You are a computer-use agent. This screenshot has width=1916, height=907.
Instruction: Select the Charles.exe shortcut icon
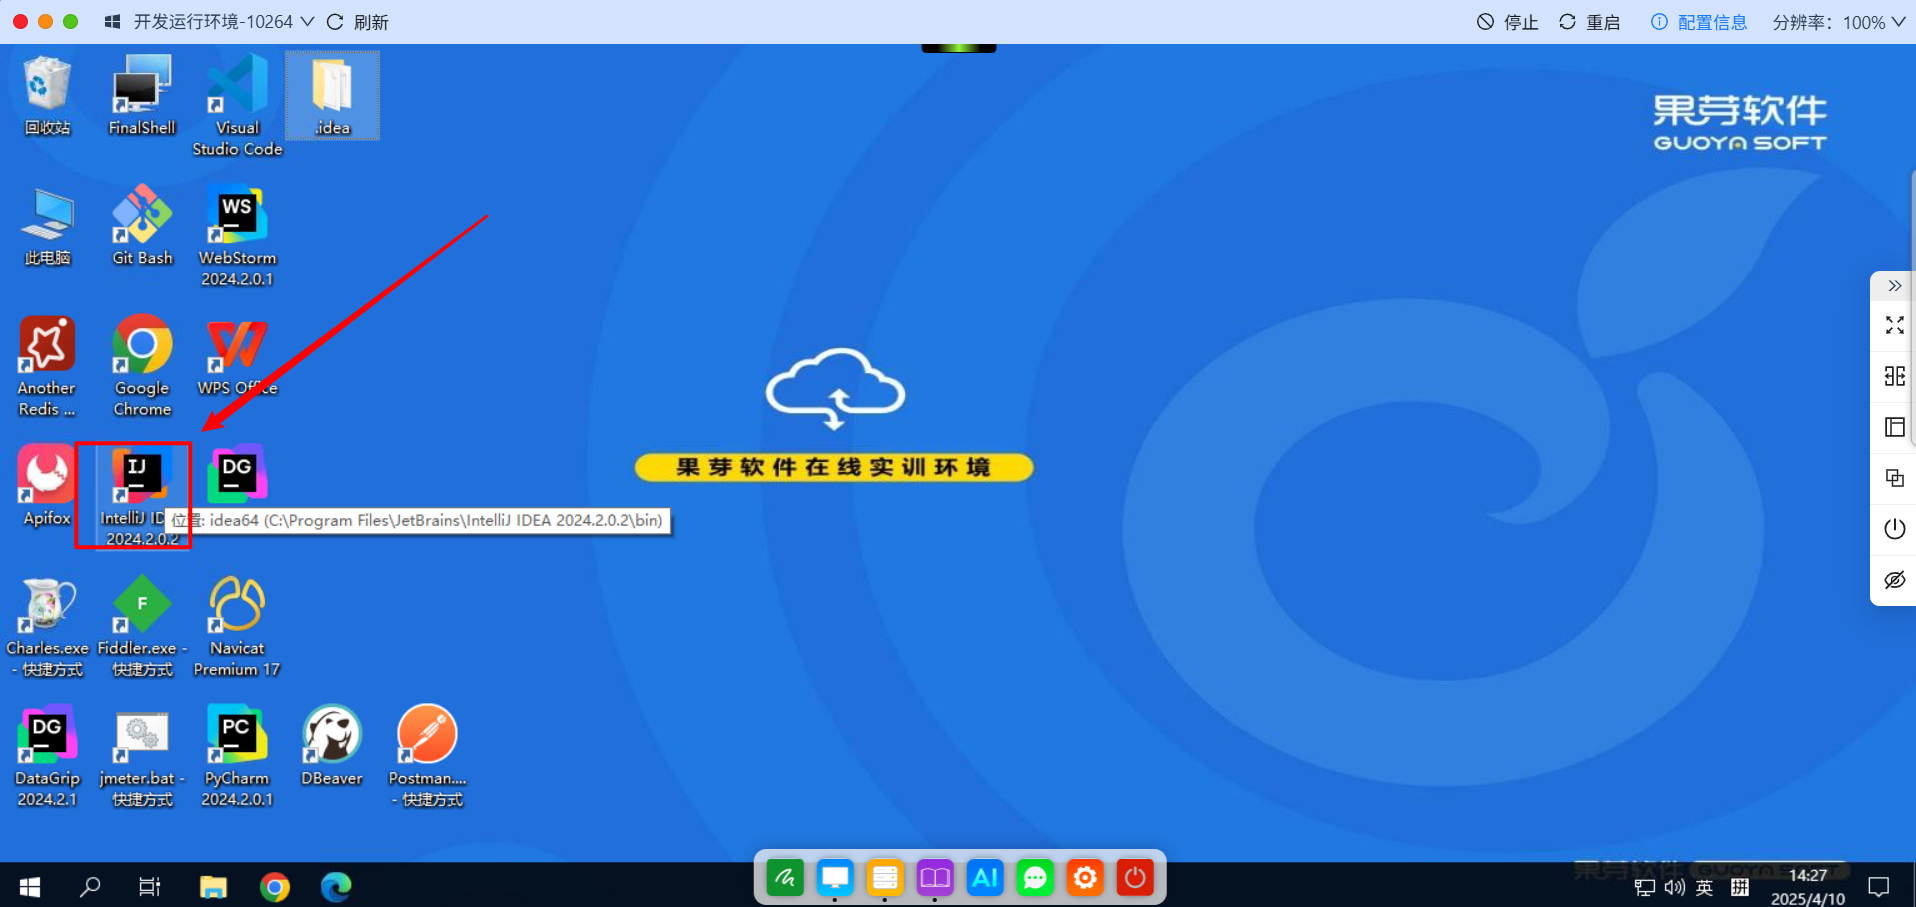coord(47,626)
